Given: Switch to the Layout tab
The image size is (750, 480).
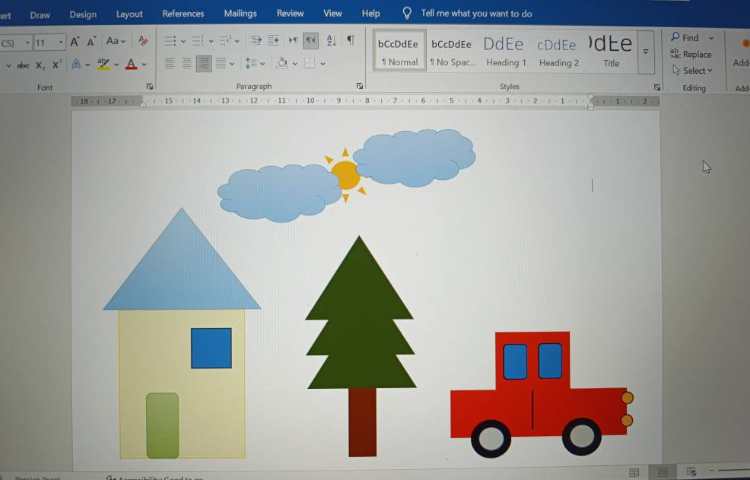Looking at the screenshot, I should coord(129,14).
